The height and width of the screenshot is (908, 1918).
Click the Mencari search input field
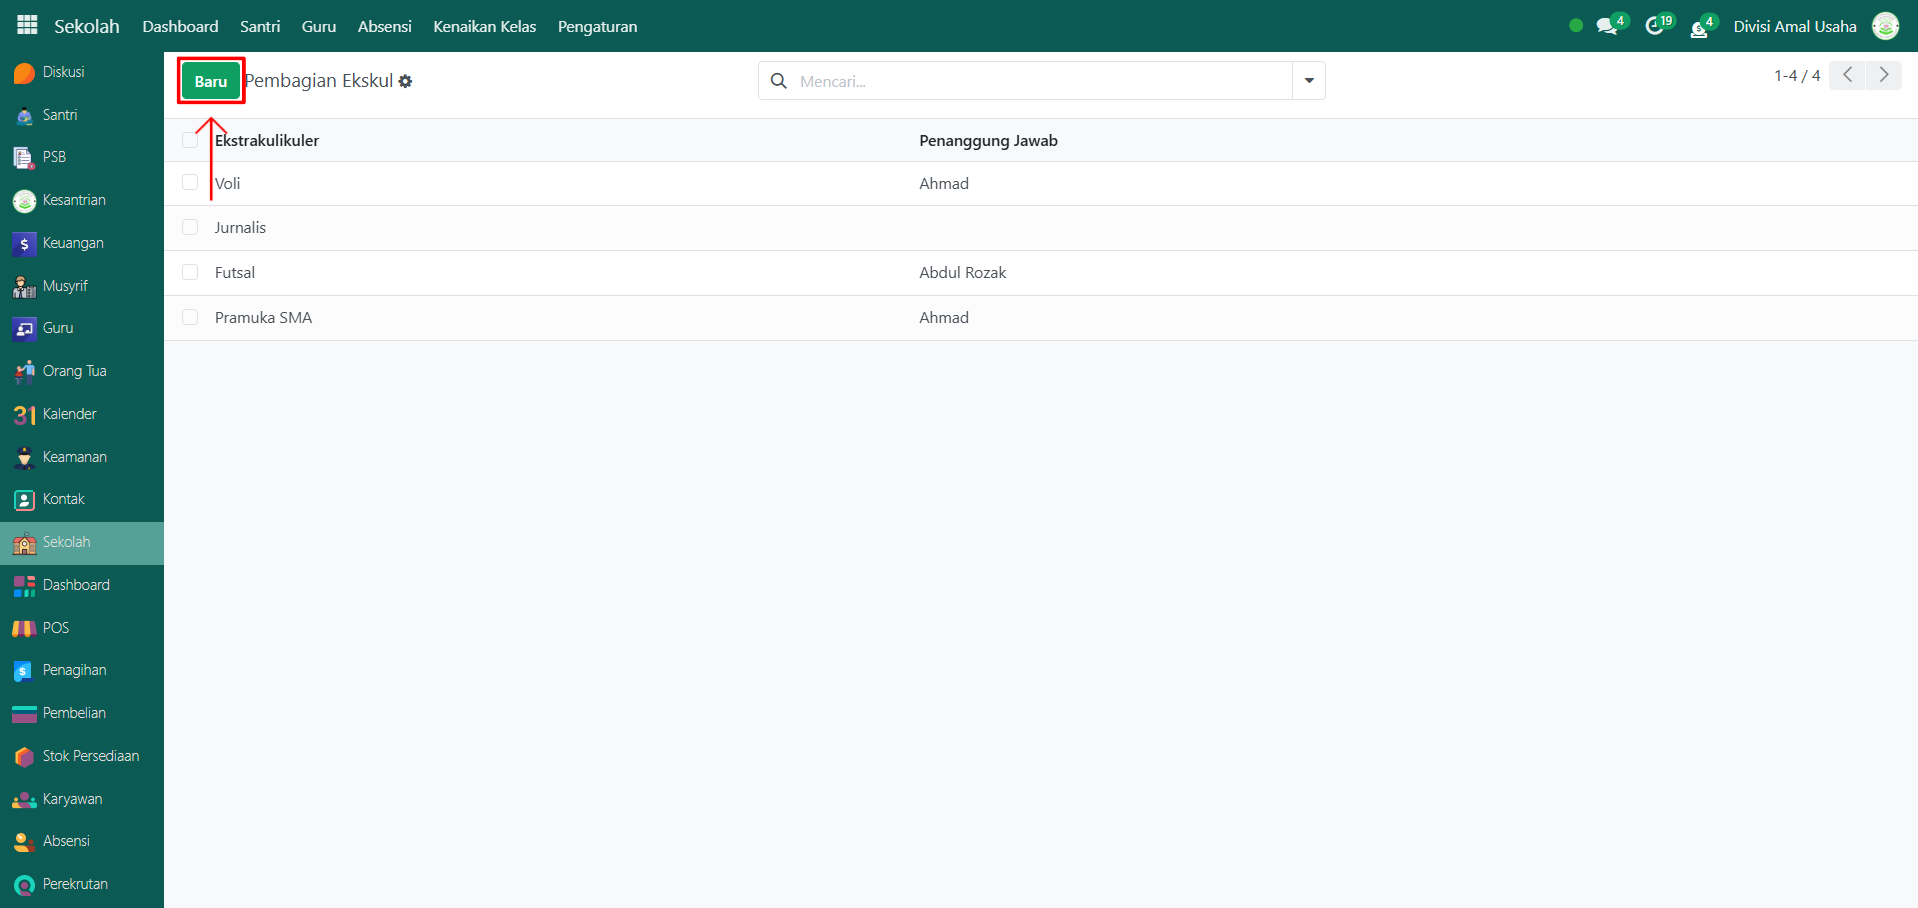[x=1040, y=81]
